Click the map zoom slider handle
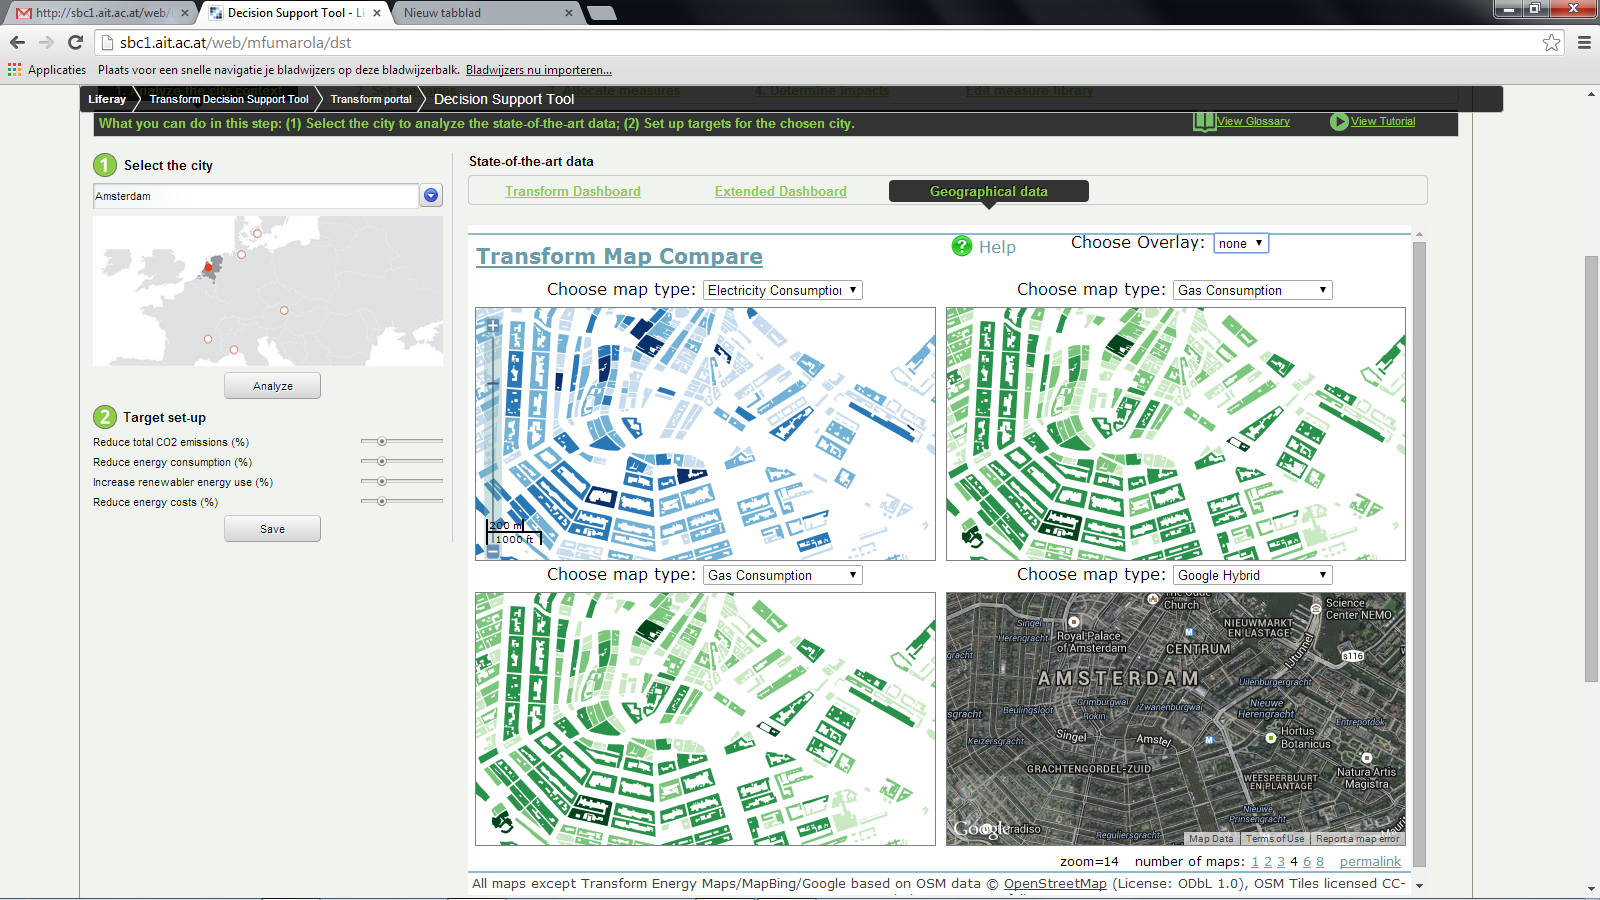The width and height of the screenshot is (1600, 900). 492,383
